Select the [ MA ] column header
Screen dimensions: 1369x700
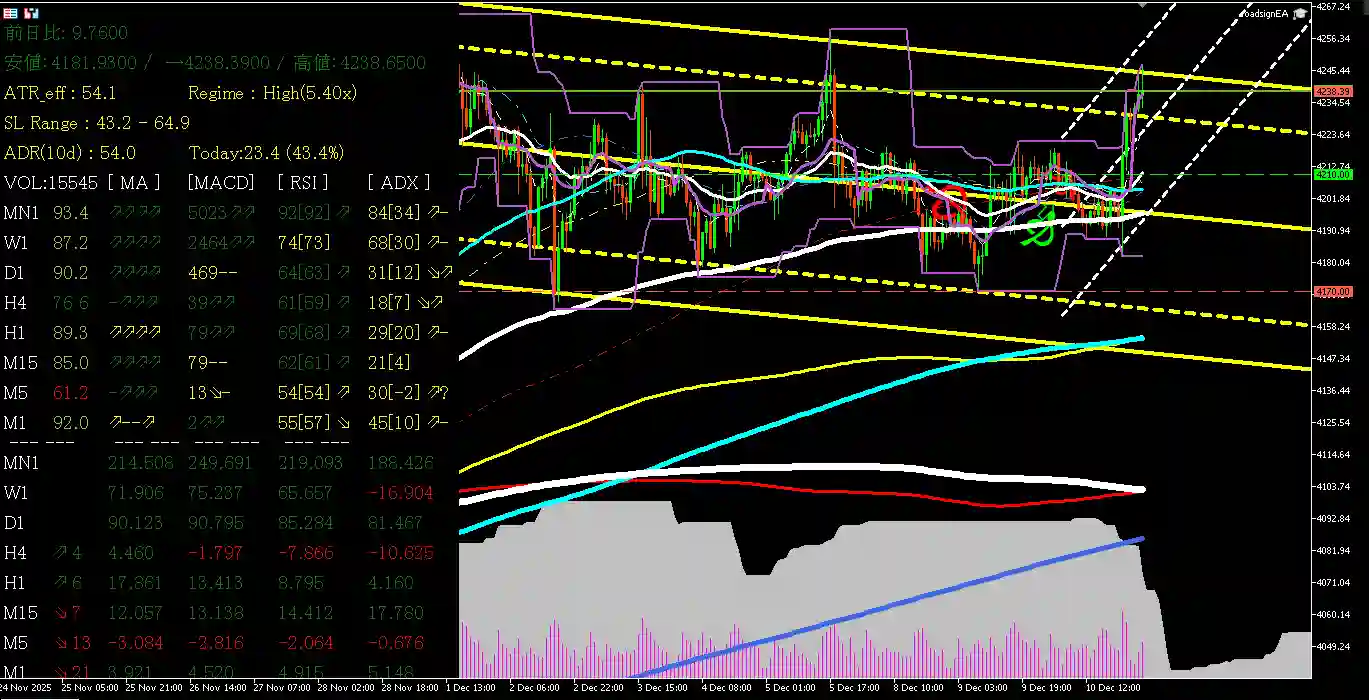click(x=134, y=182)
